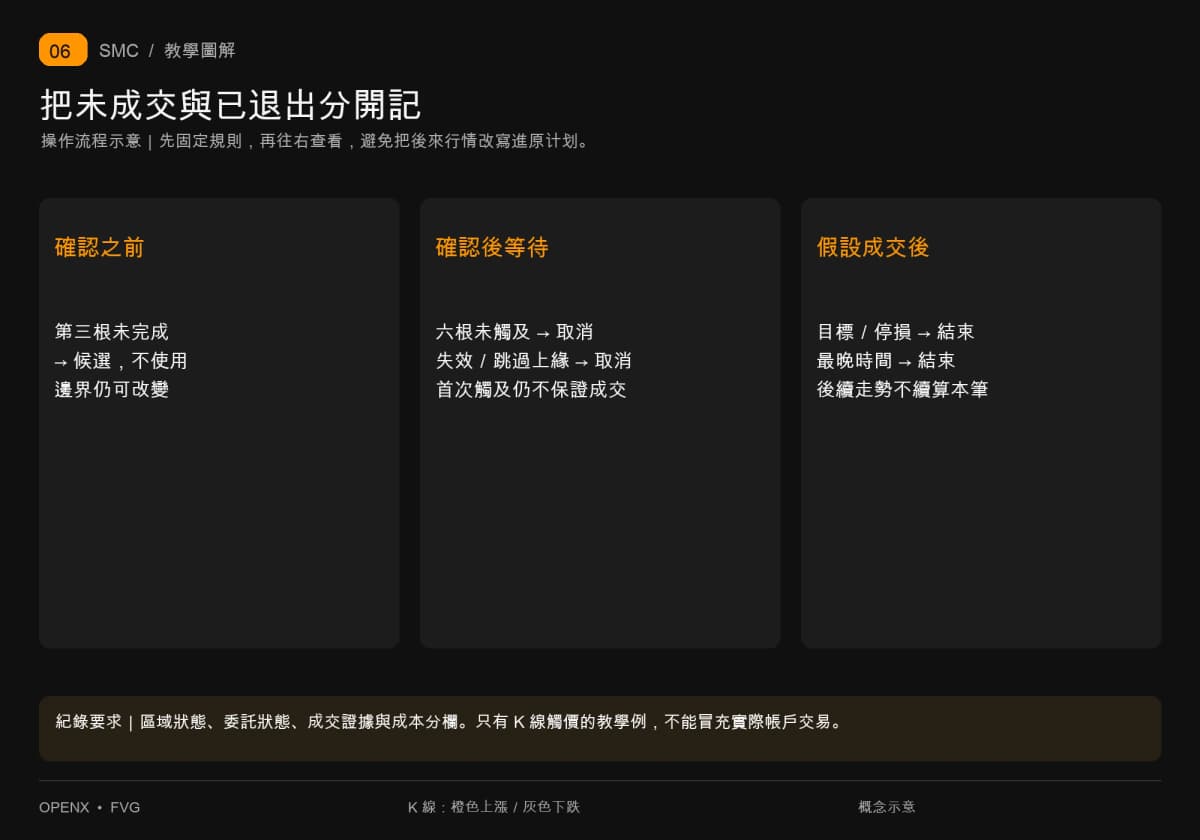The width and height of the screenshot is (1200, 840).
Task: Select the 'SMC / 教學圖解' breadcrumb text
Action: pos(167,51)
